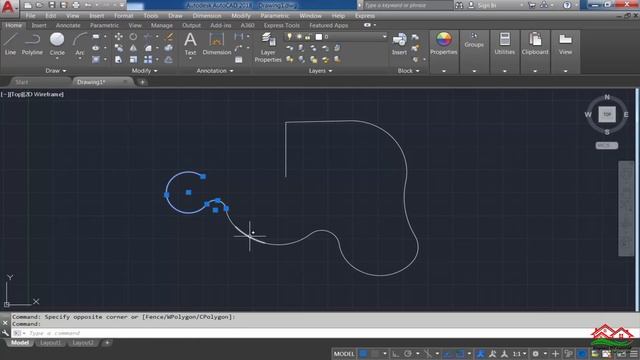Expand the Draw panel flyout
640x360 pixels.
[56, 71]
